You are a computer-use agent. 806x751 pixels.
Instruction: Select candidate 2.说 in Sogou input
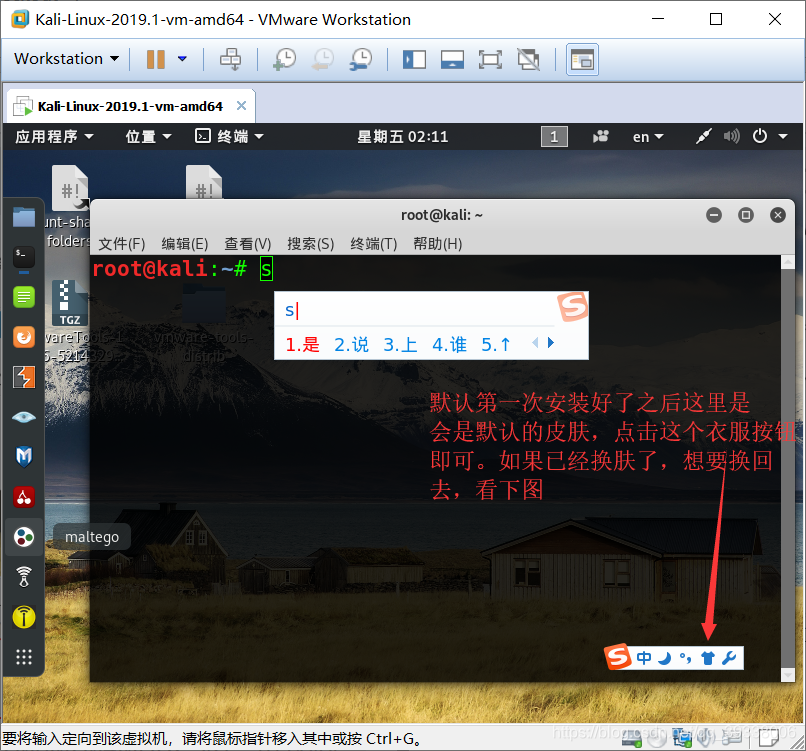[x=351, y=344]
